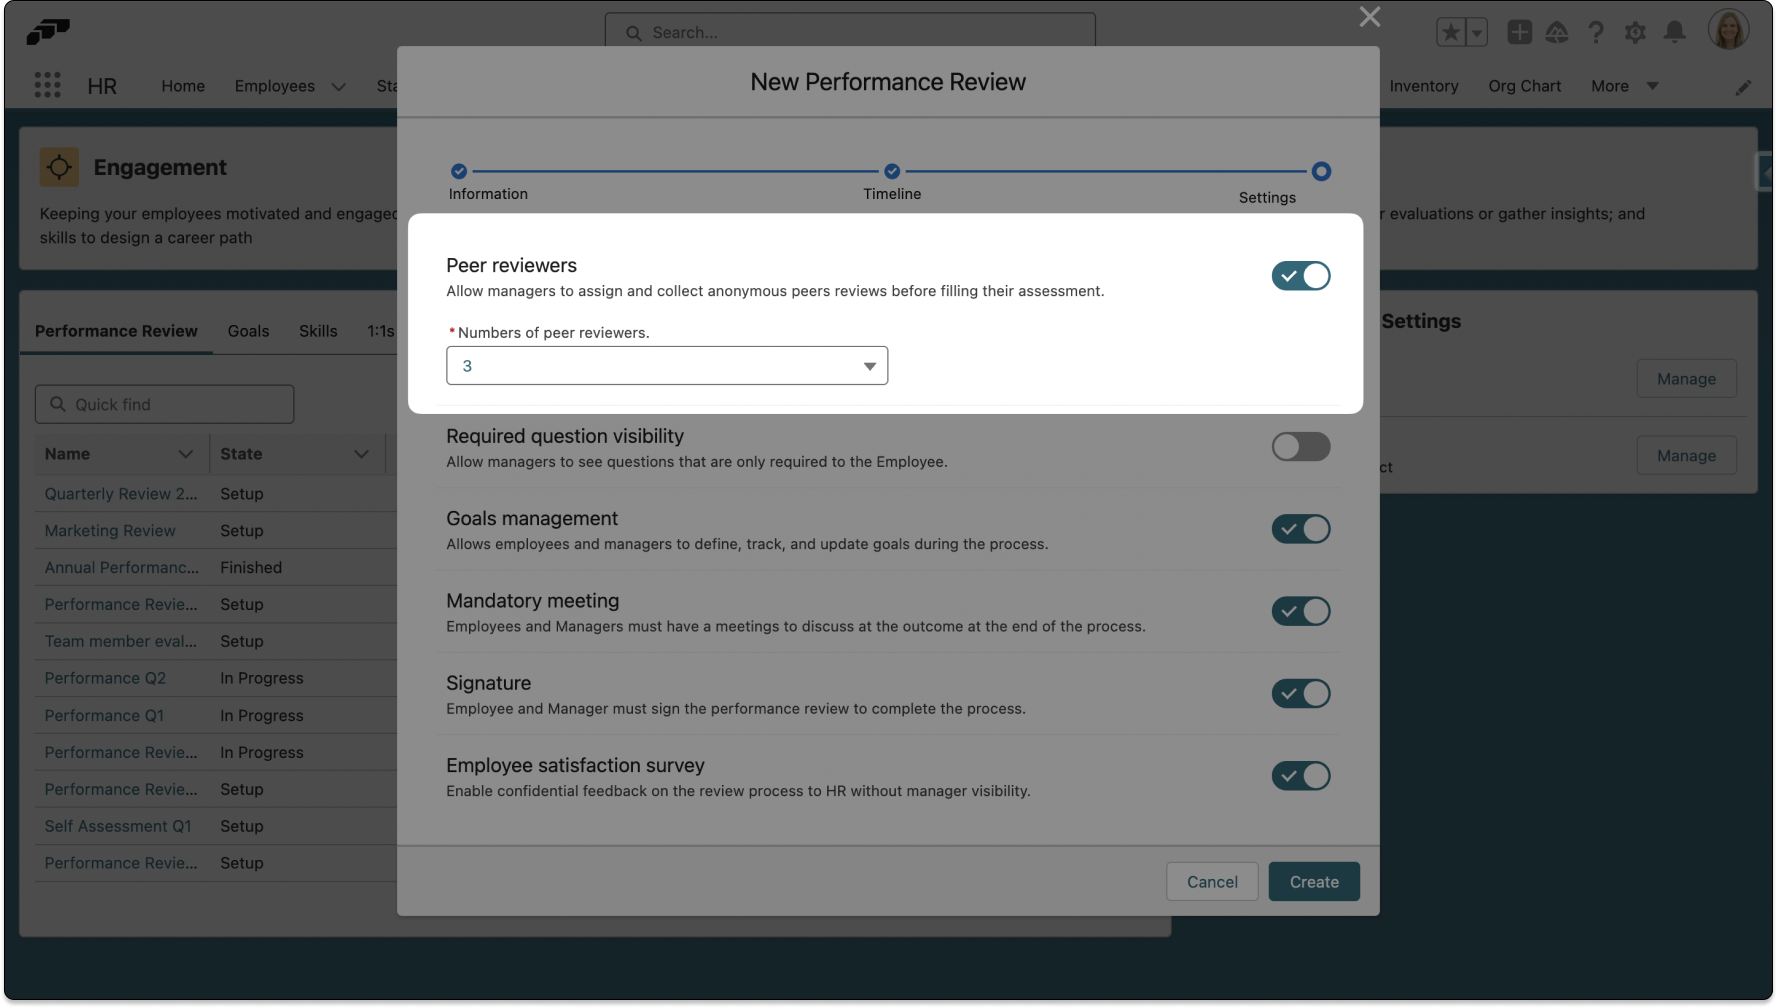Click the favorites star icon

(x=1451, y=33)
